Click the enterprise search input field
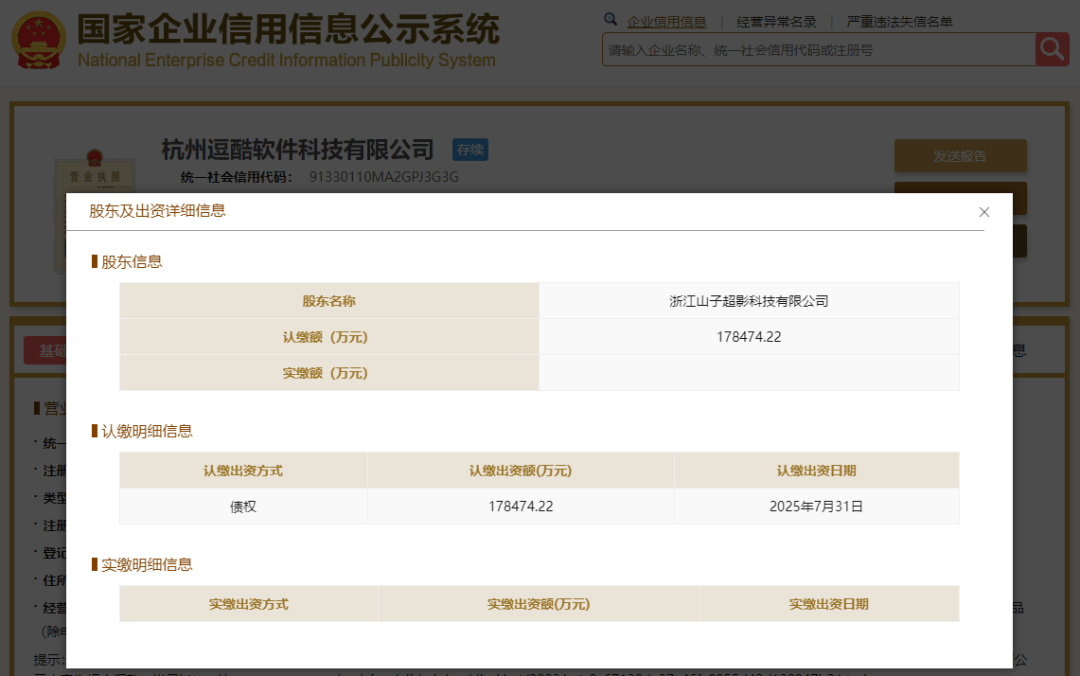Screen dimensions: 1080x676 click(x=800, y=49)
